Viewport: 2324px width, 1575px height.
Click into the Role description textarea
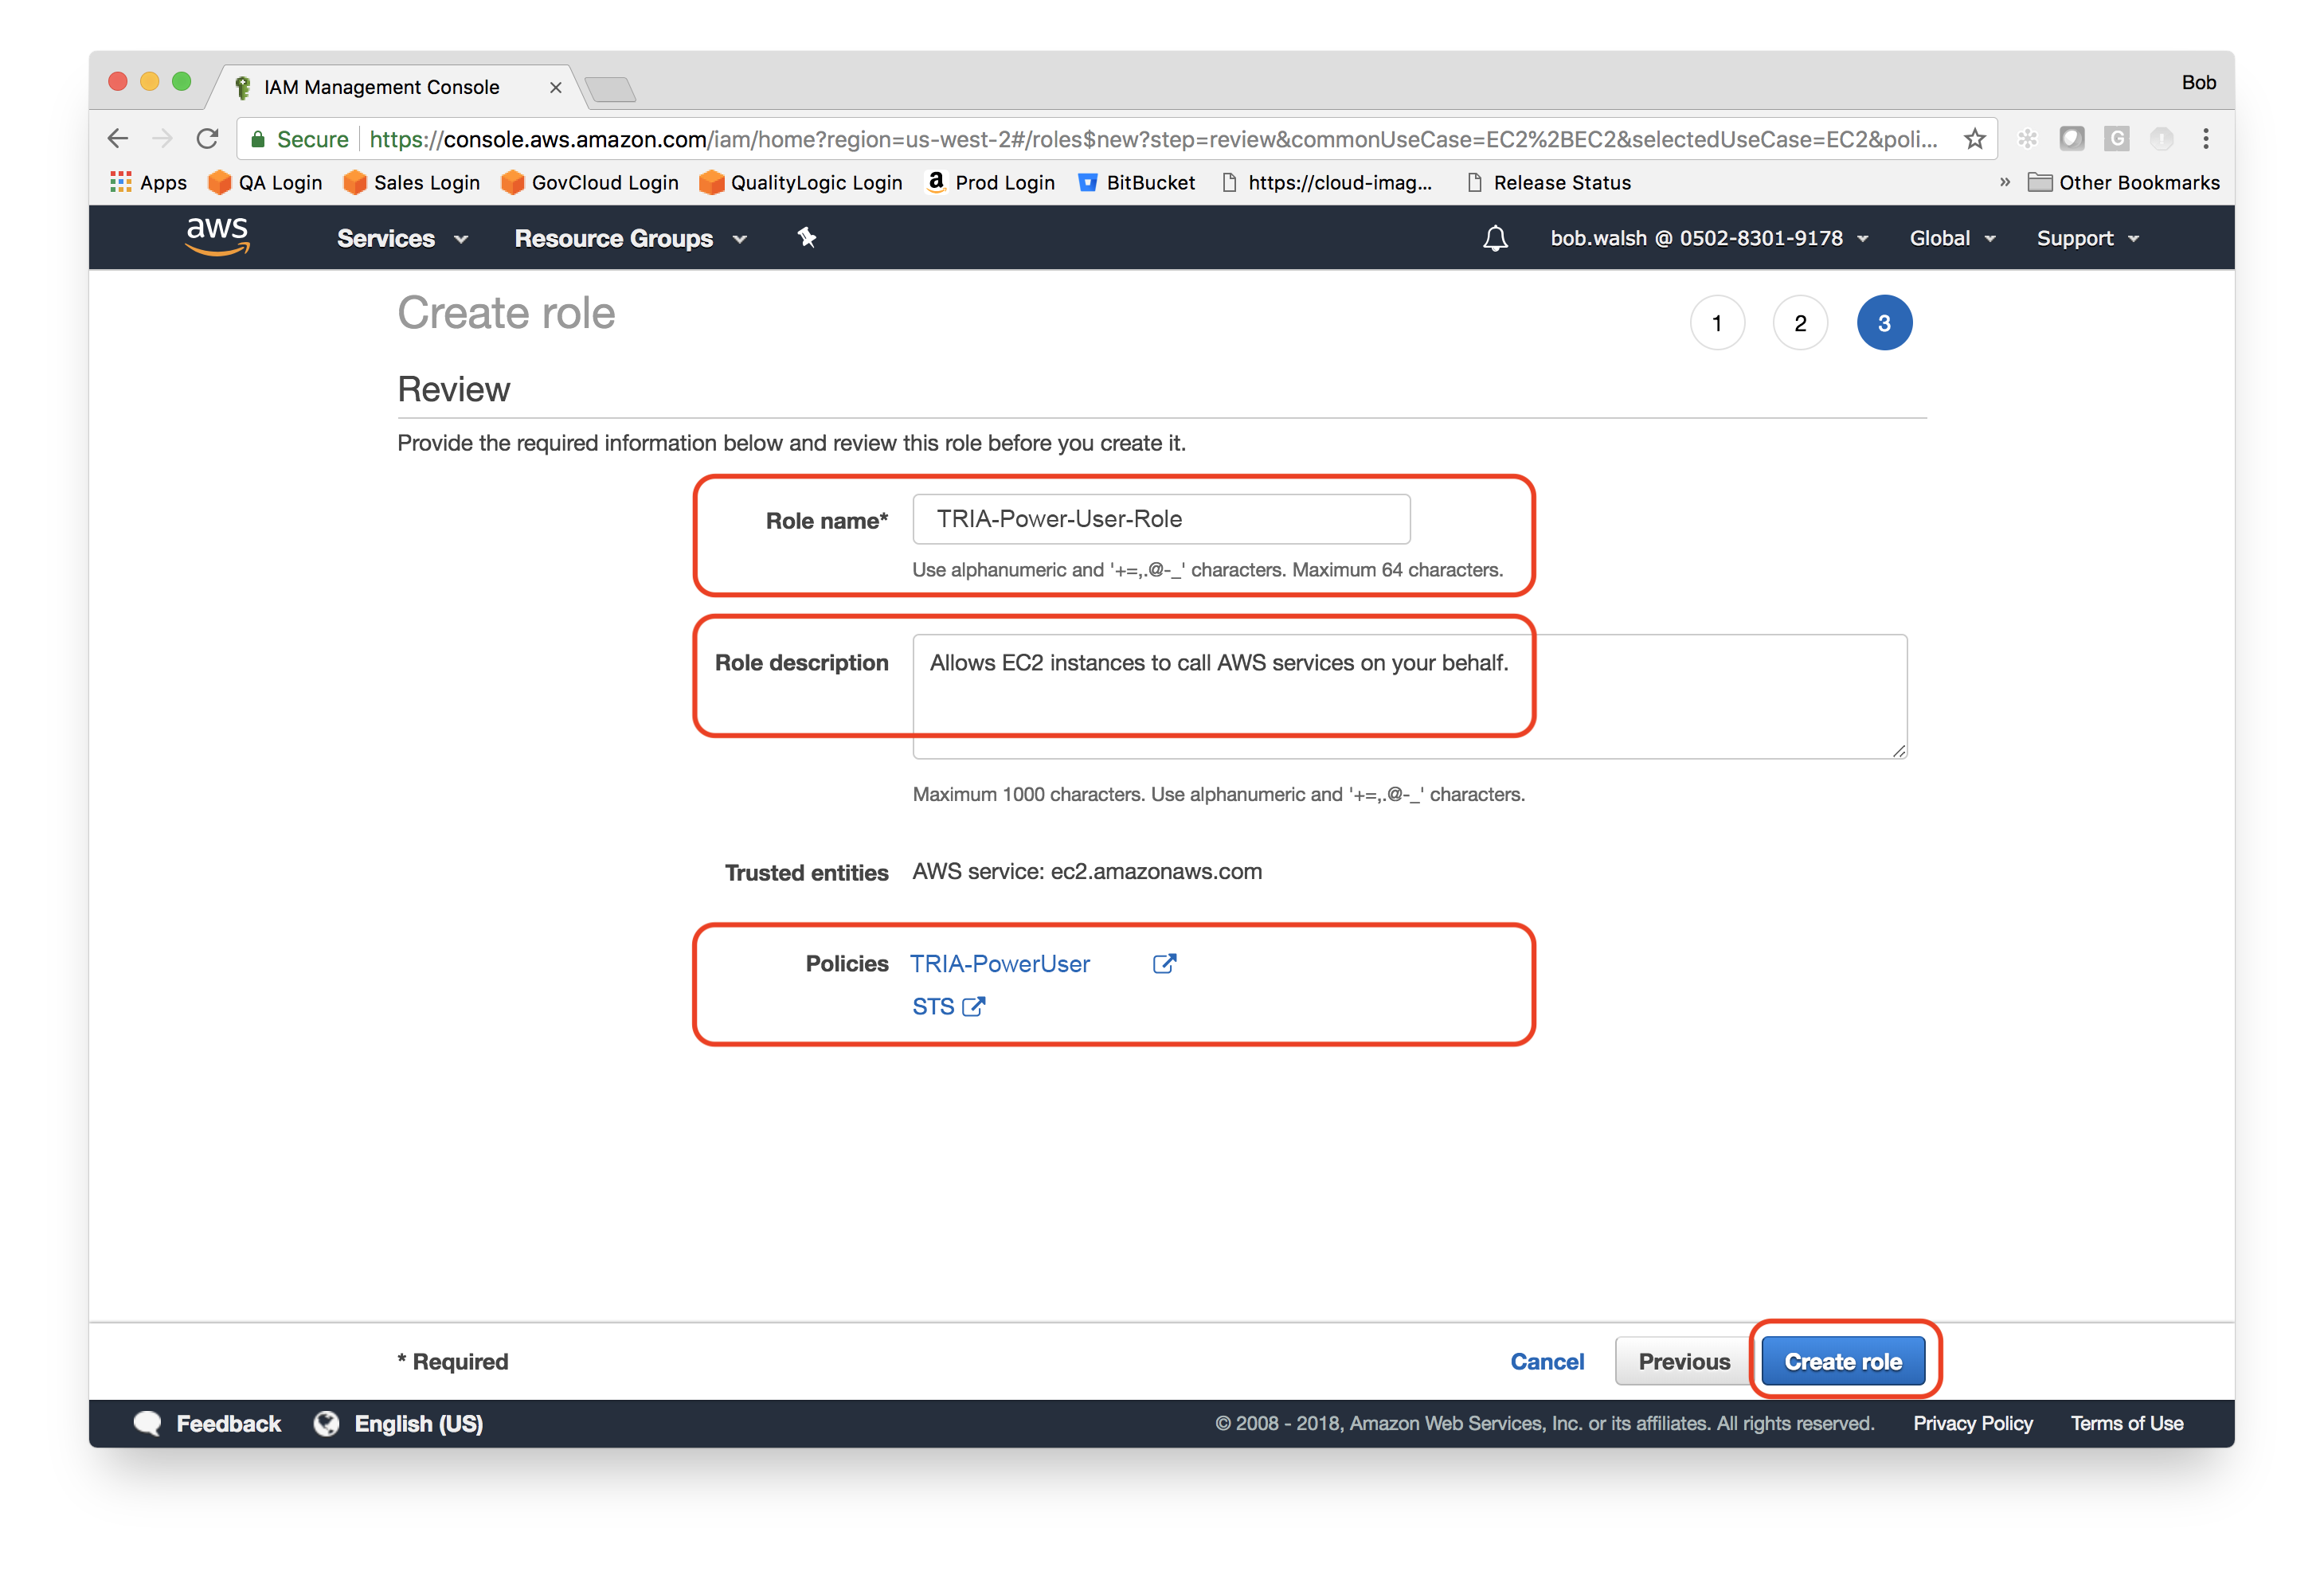(x=1410, y=696)
